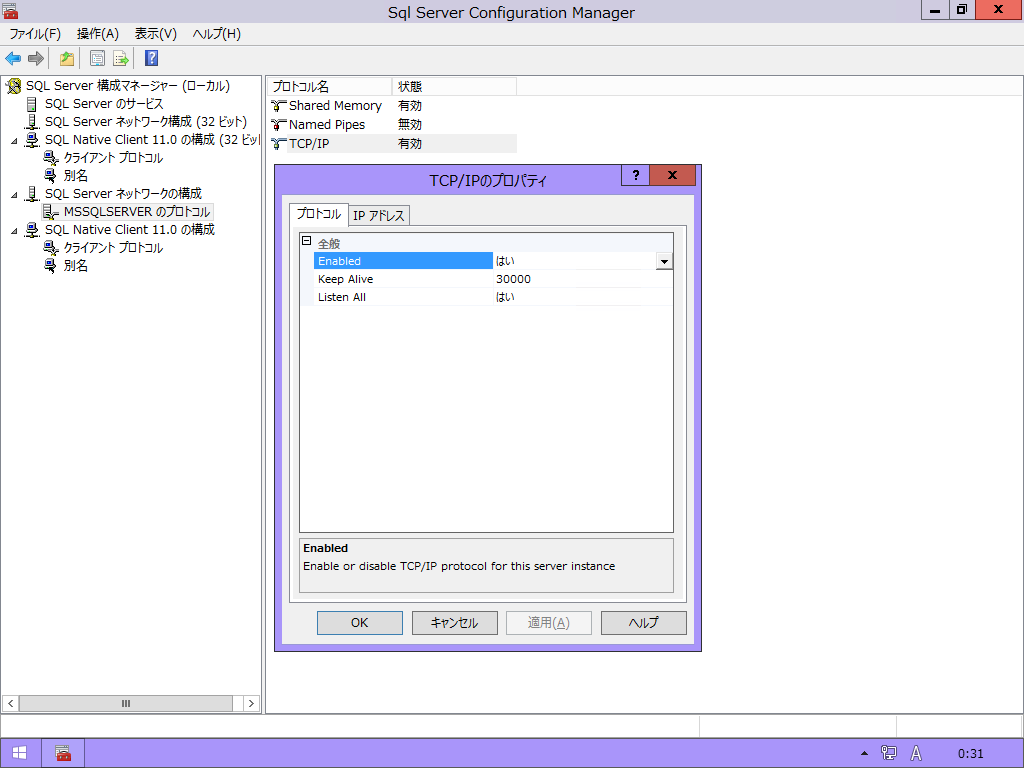Viewport: 1024px width, 768px height.
Task: Collapse the 全般 property category
Action: (x=307, y=242)
